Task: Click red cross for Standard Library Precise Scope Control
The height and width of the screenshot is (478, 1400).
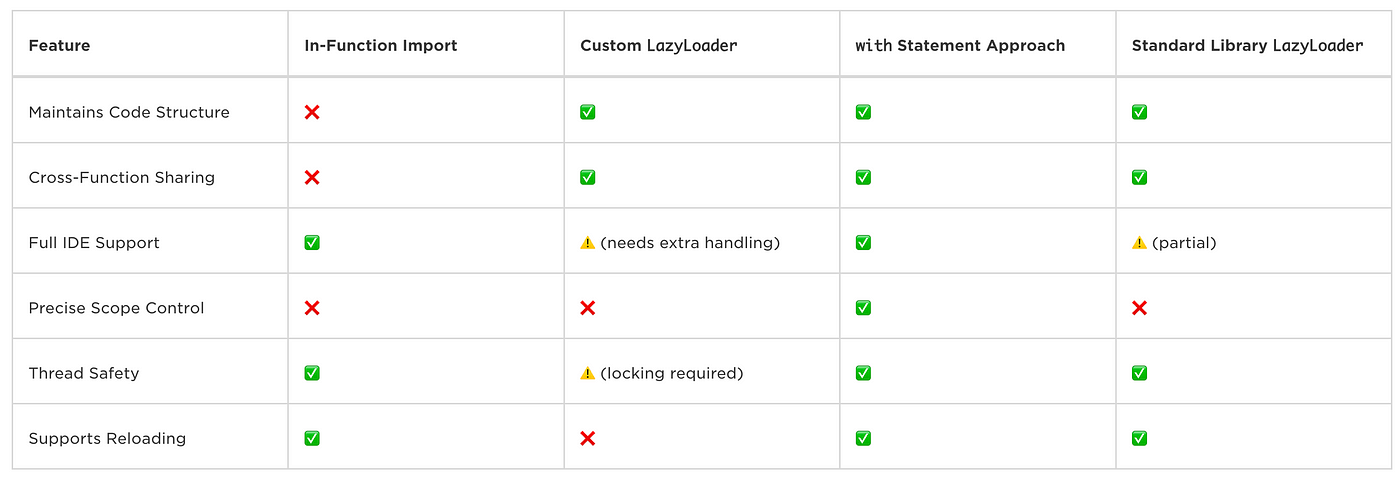Action: pyautogui.click(x=1139, y=308)
